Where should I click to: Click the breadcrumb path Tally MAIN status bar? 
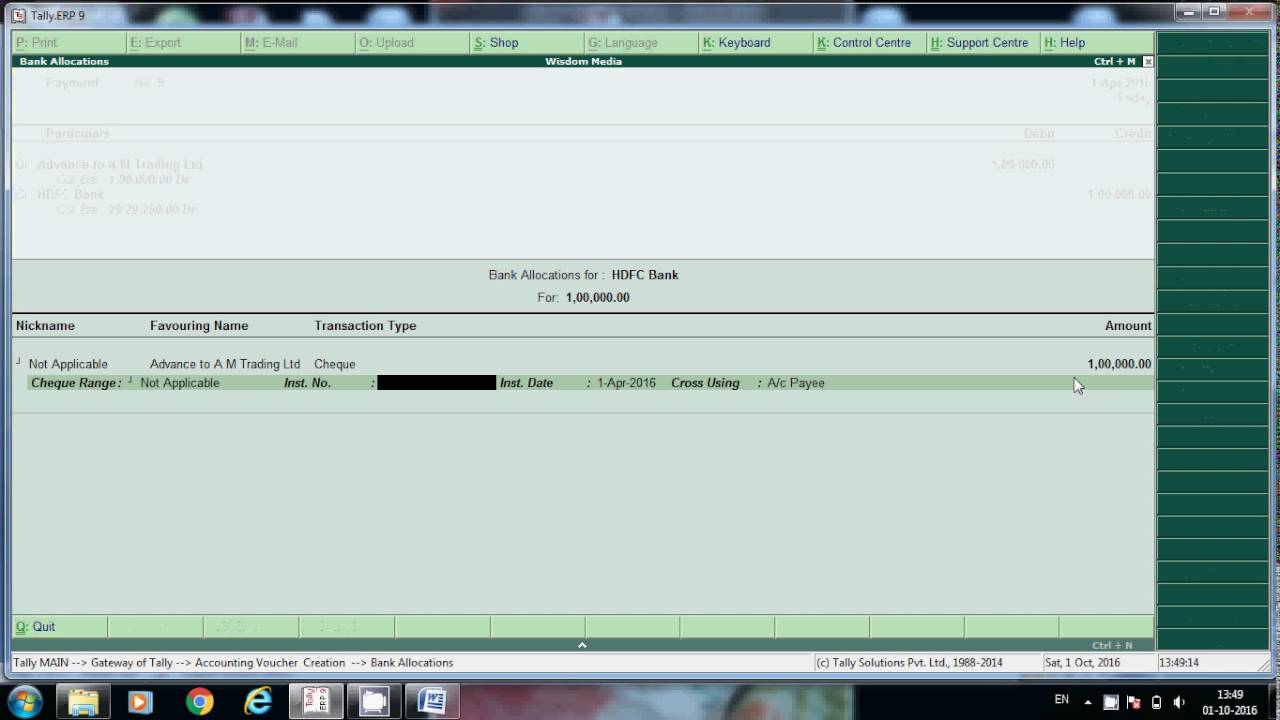point(233,663)
